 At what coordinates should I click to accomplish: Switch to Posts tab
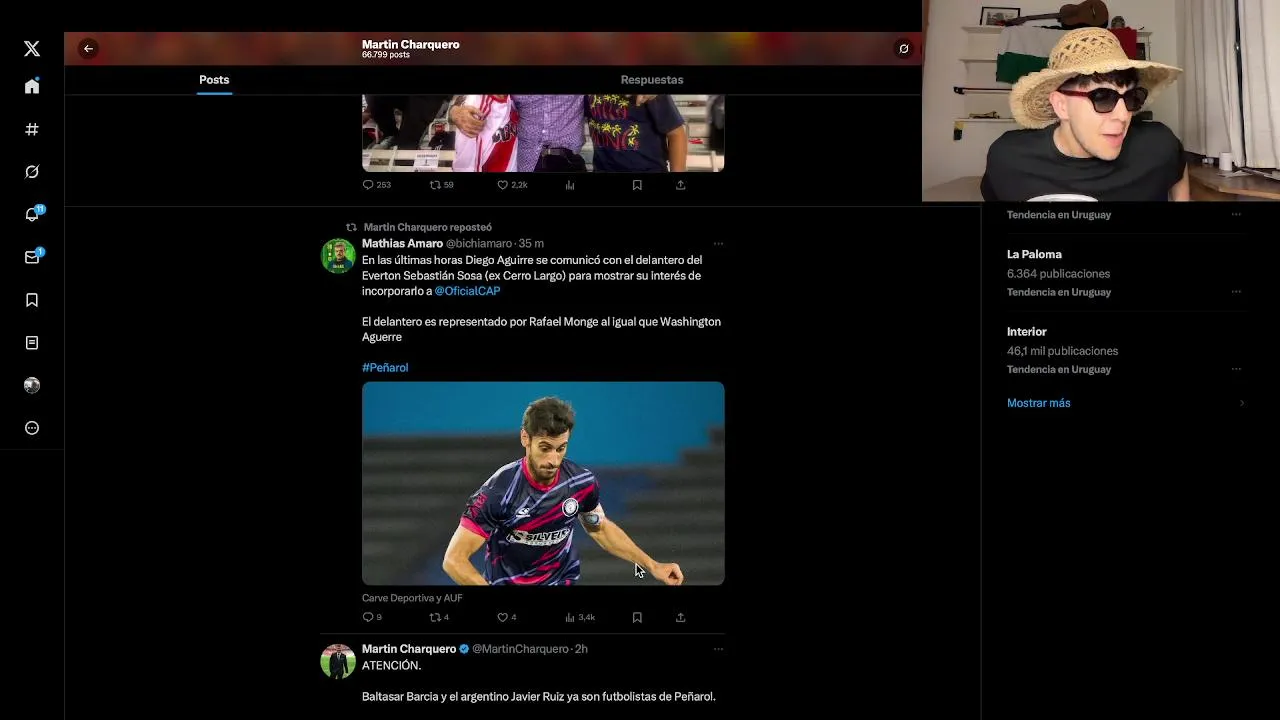tap(214, 80)
